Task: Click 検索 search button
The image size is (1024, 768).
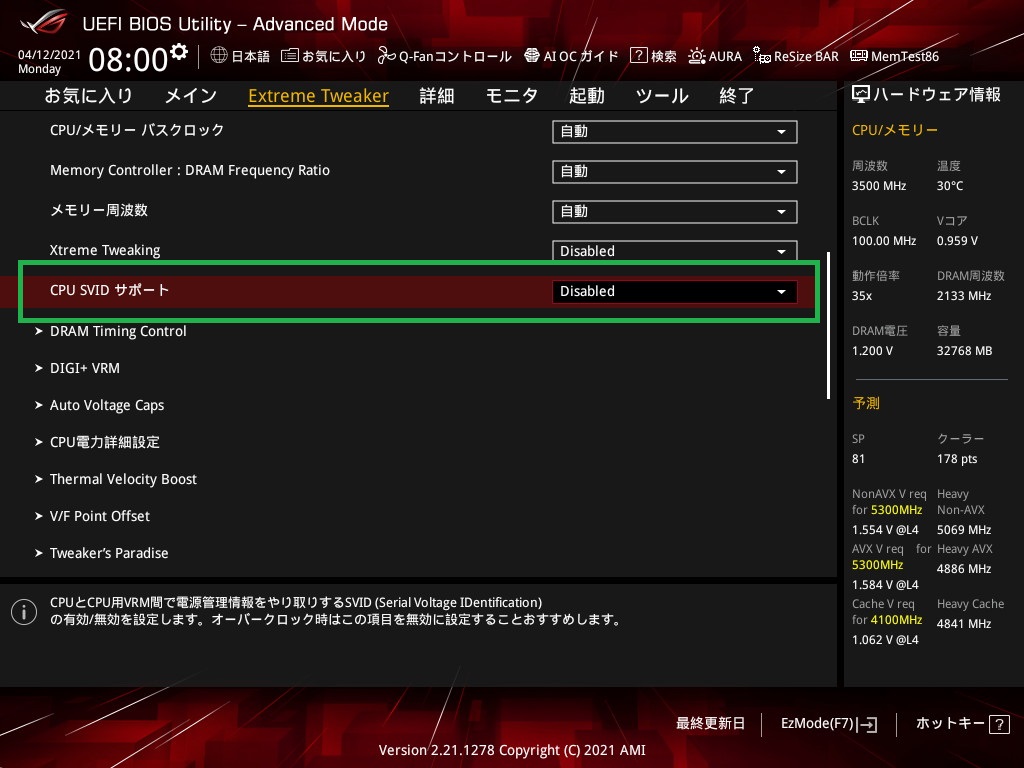Action: (664, 56)
